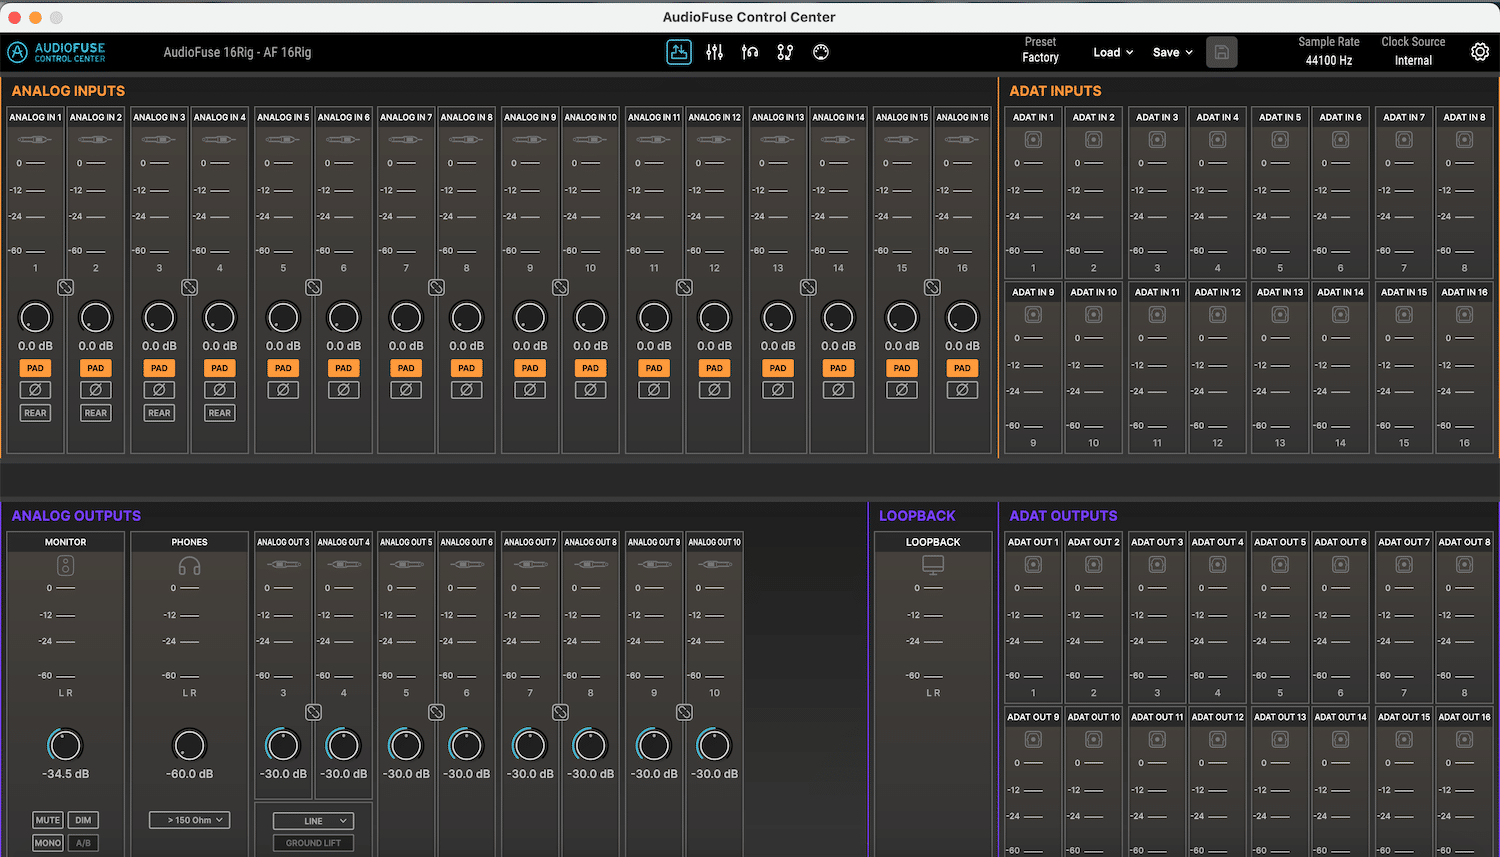Enable REAR input for Analog In 3
Screen dimensions: 1500x857
coord(159,413)
